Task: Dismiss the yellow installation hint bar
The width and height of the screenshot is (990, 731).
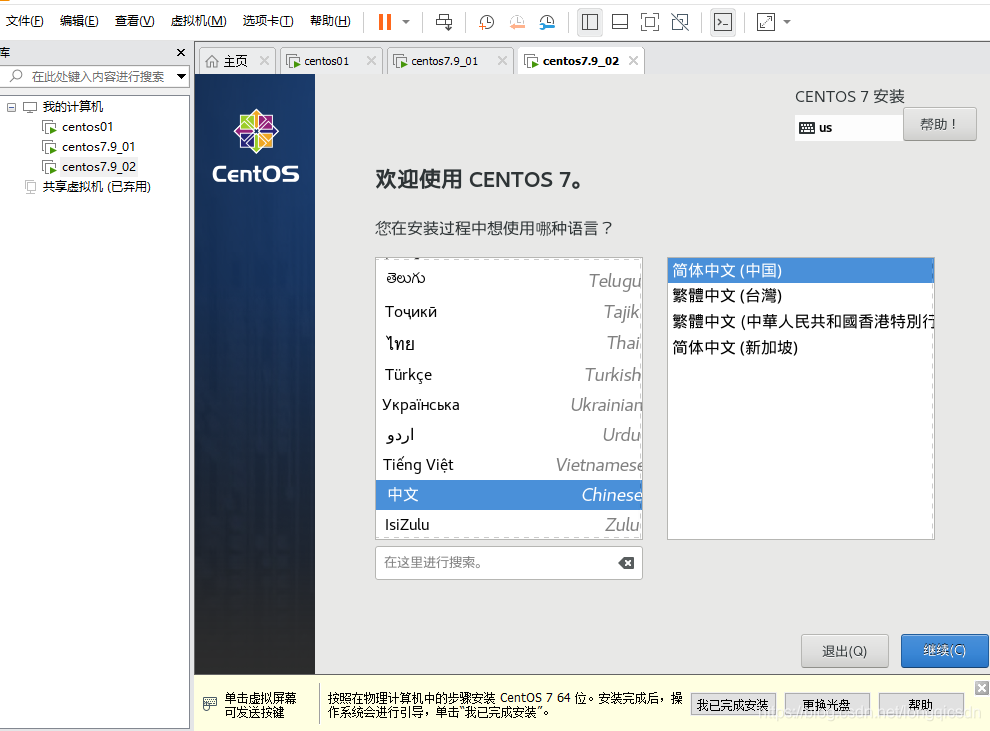Action: [x=982, y=688]
